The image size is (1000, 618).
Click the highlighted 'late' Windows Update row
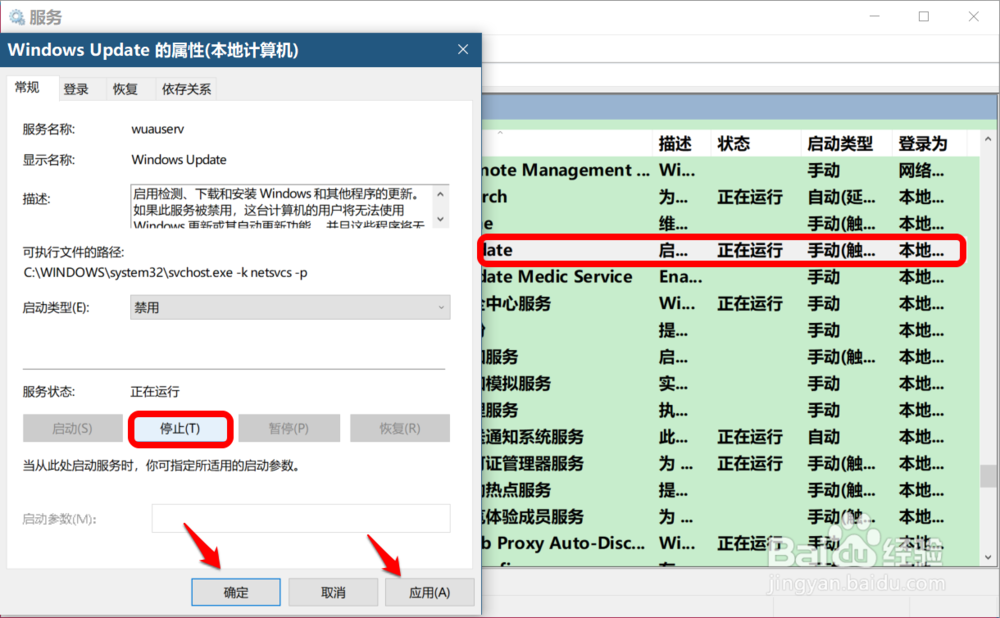[722, 250]
